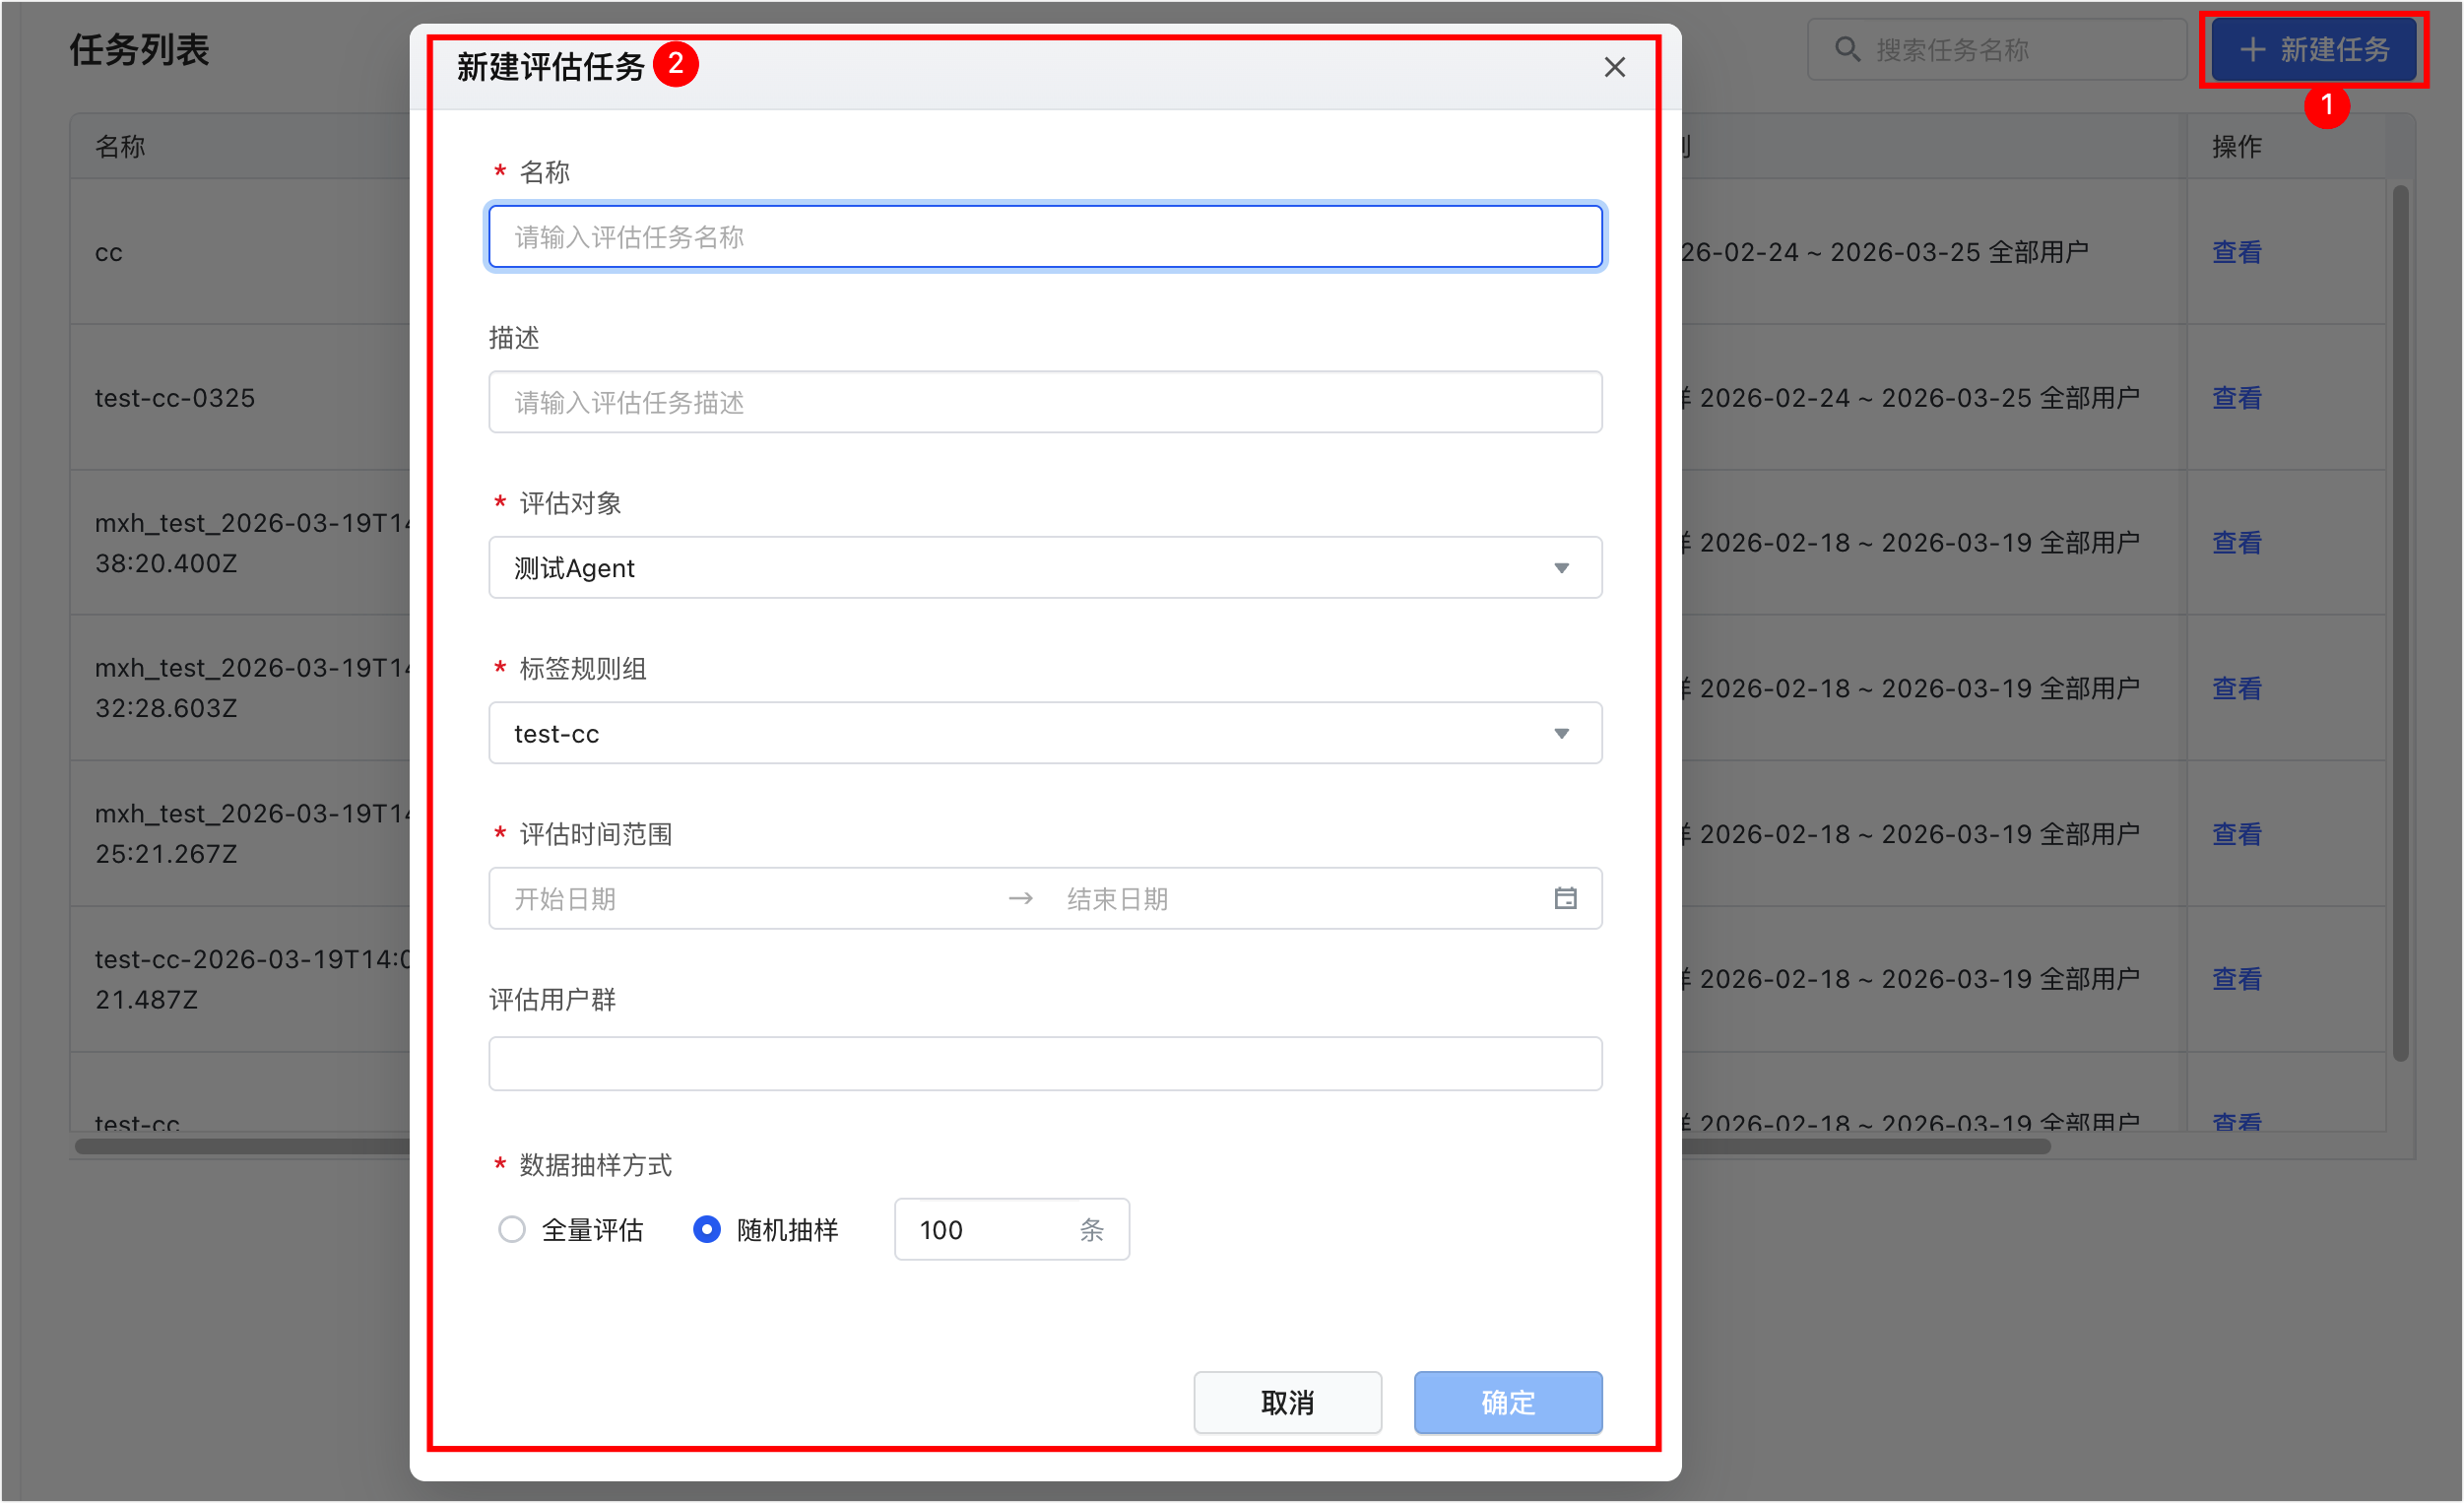Expand the 评估对象 dropdown arrow

1561,568
